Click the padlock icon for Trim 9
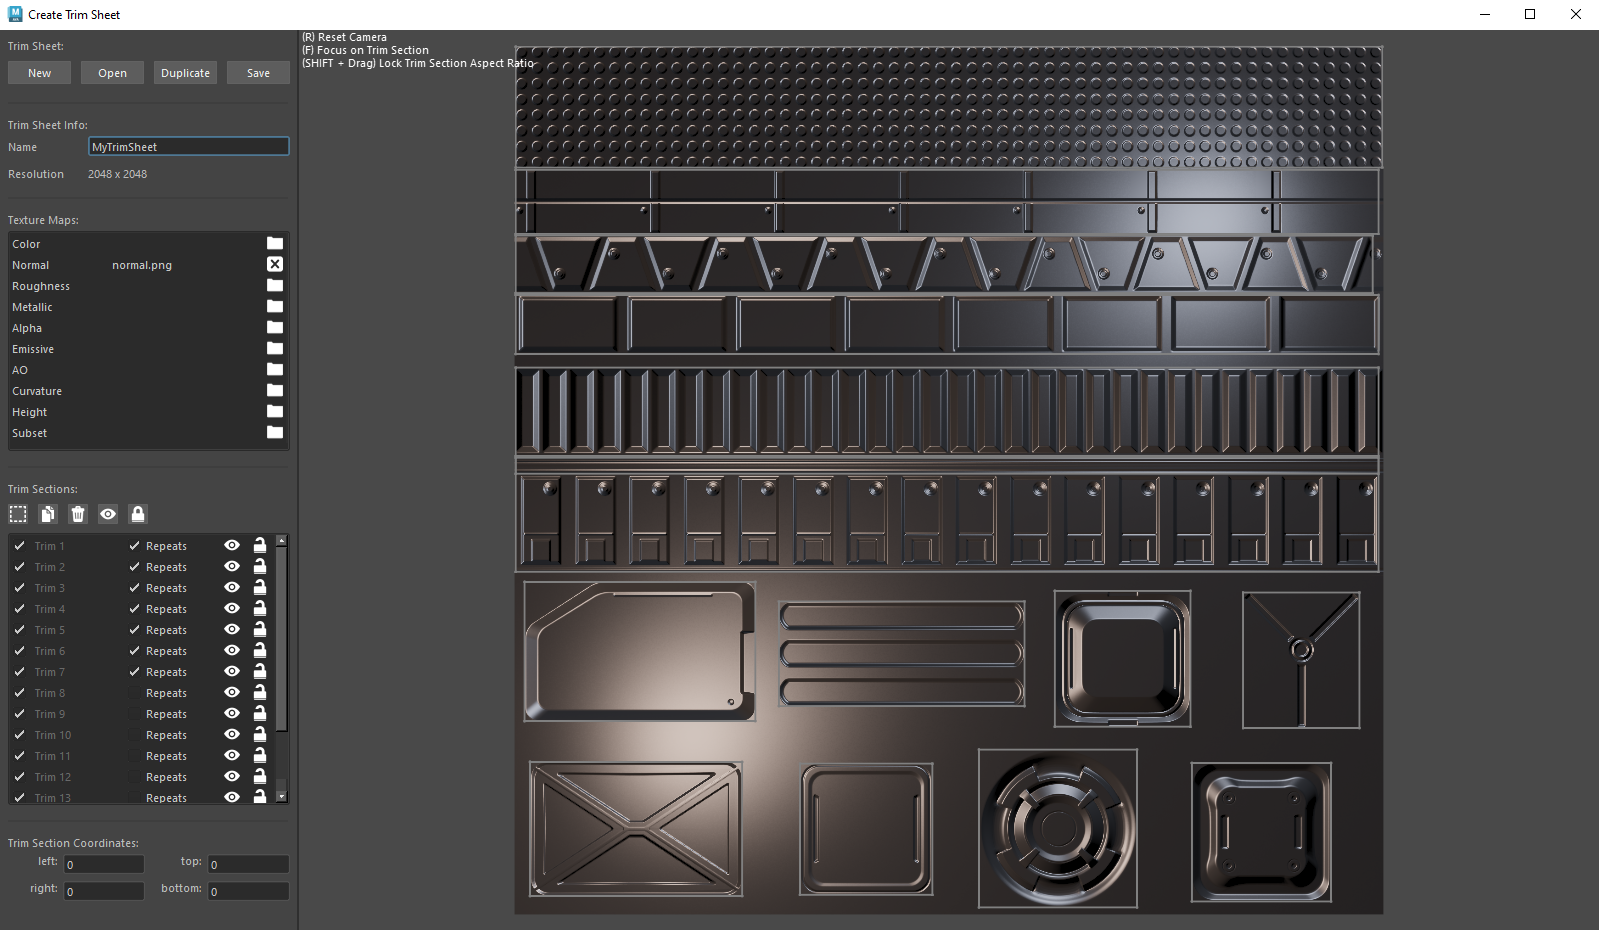This screenshot has width=1599, height=930. [x=260, y=714]
